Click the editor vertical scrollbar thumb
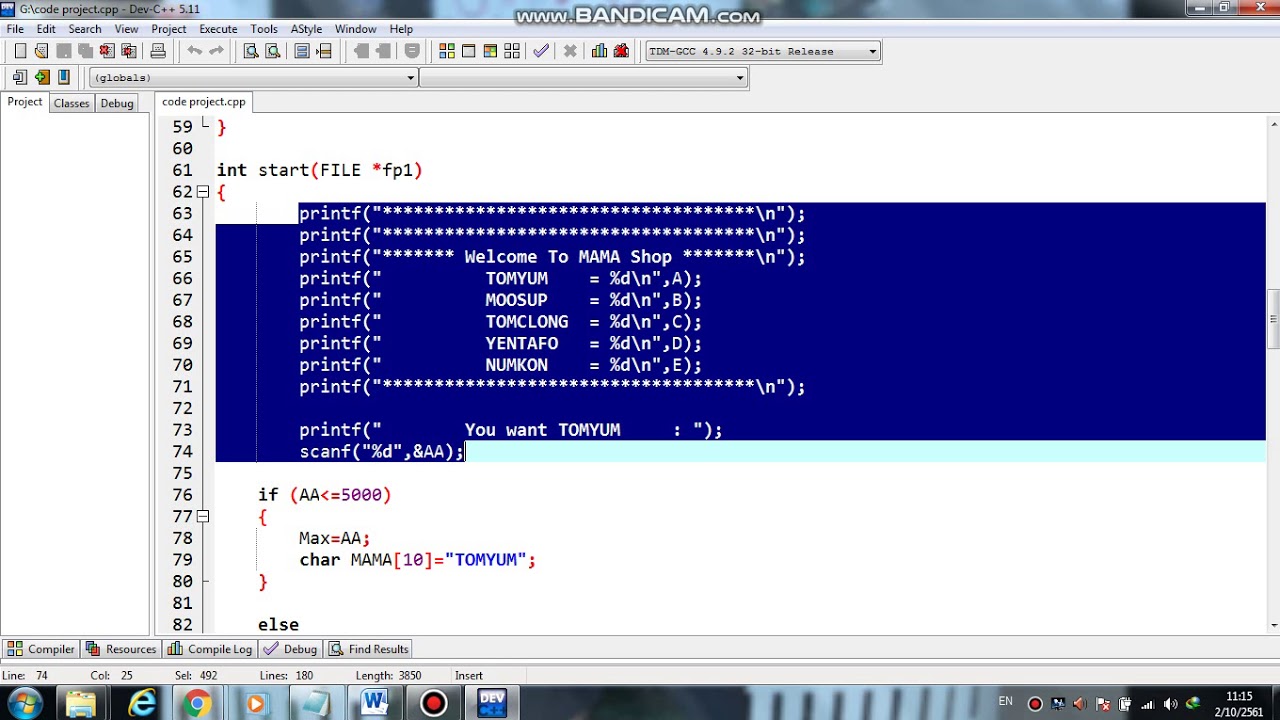 (x=1273, y=319)
